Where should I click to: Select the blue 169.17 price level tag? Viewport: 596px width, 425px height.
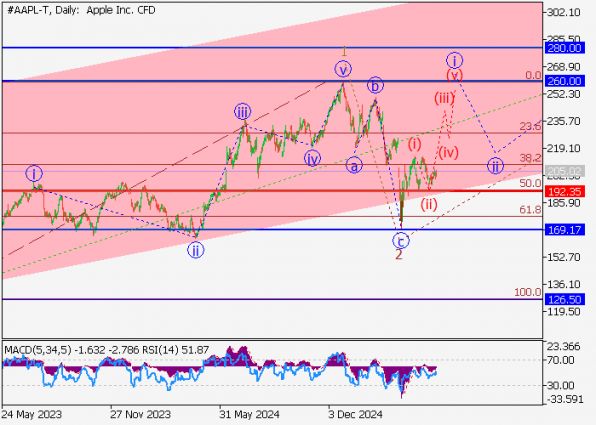point(564,230)
